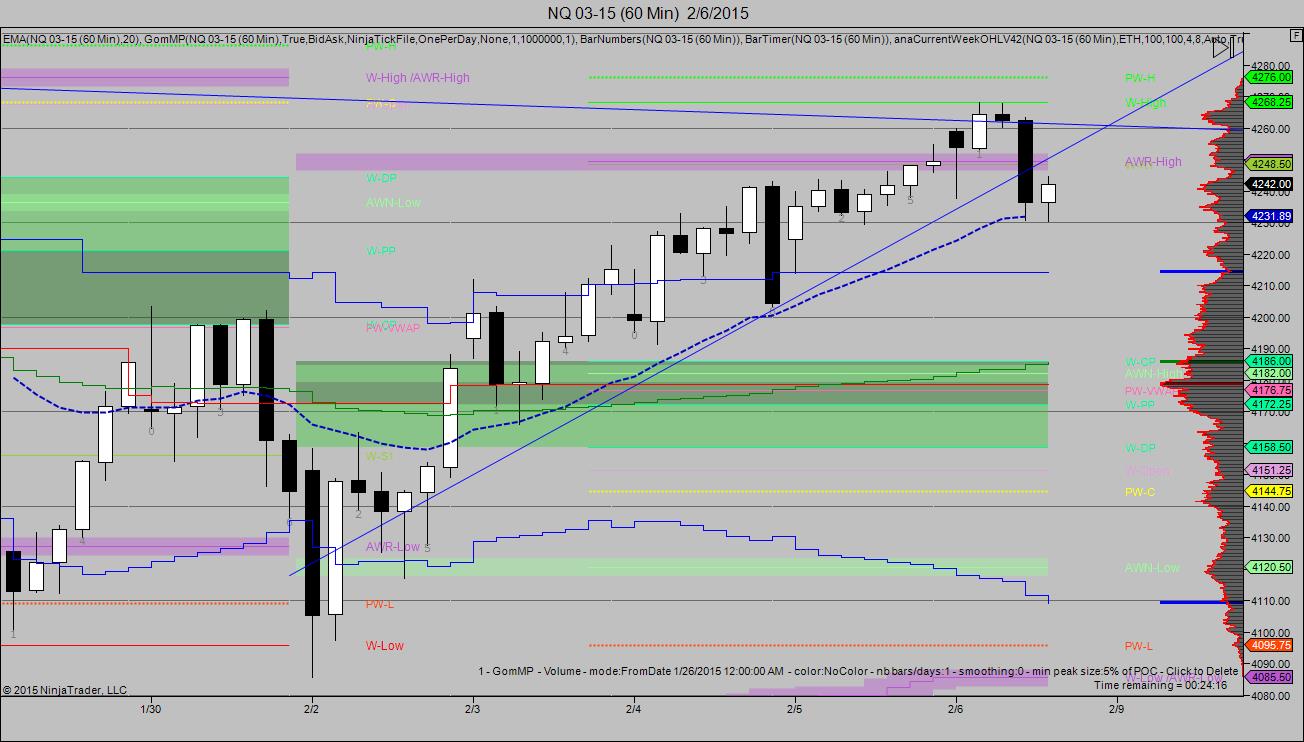Select the 4172.25 price marker
Screen dimensions: 1304x742
point(1270,404)
